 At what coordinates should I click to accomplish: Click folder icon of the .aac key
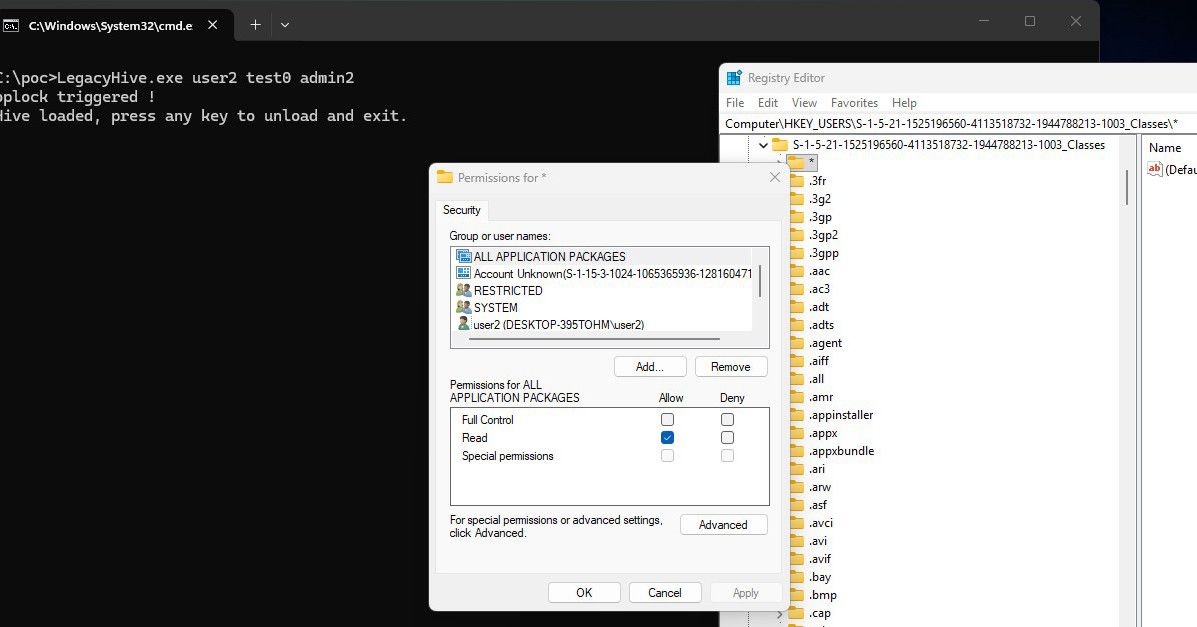(x=797, y=271)
